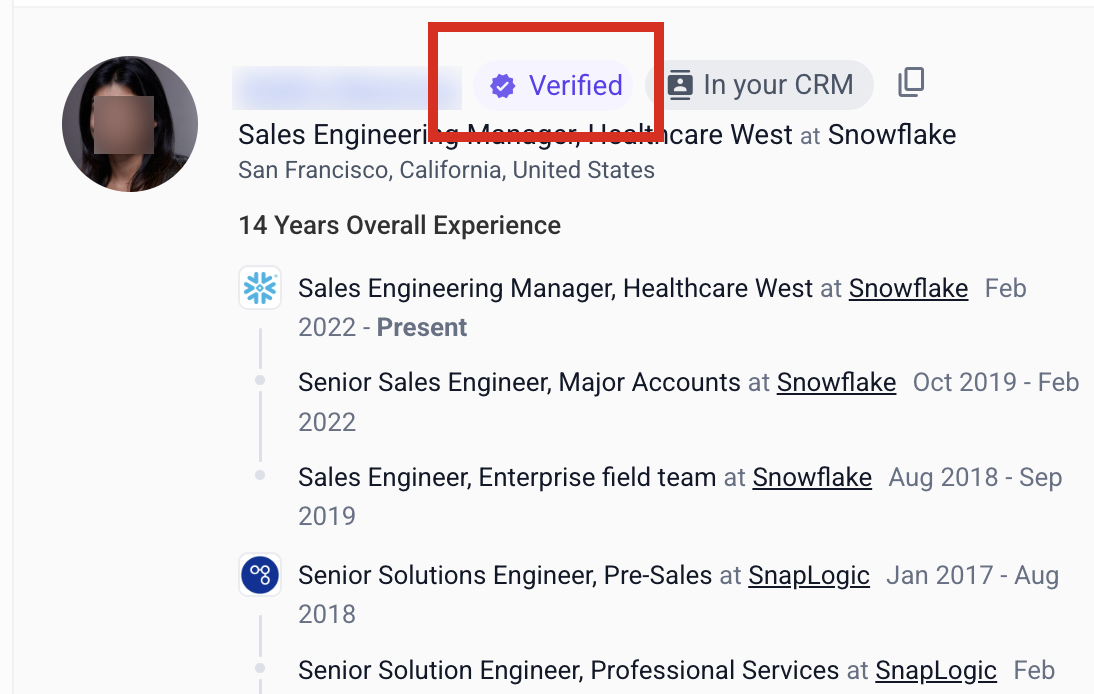Click the blurred contact name
Image resolution: width=1094 pixels, height=694 pixels.
tap(346, 88)
